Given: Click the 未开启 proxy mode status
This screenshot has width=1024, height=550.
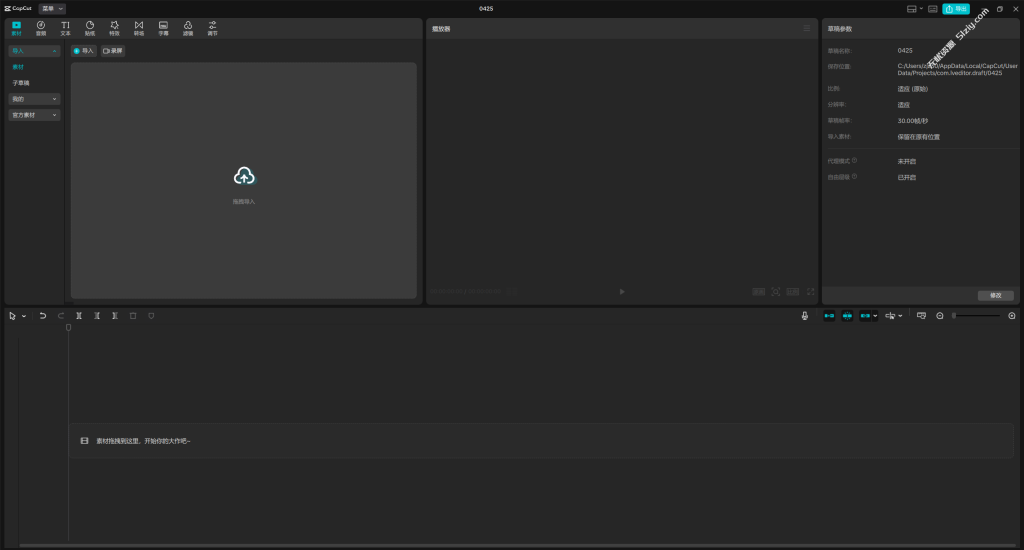Looking at the screenshot, I should [x=907, y=161].
